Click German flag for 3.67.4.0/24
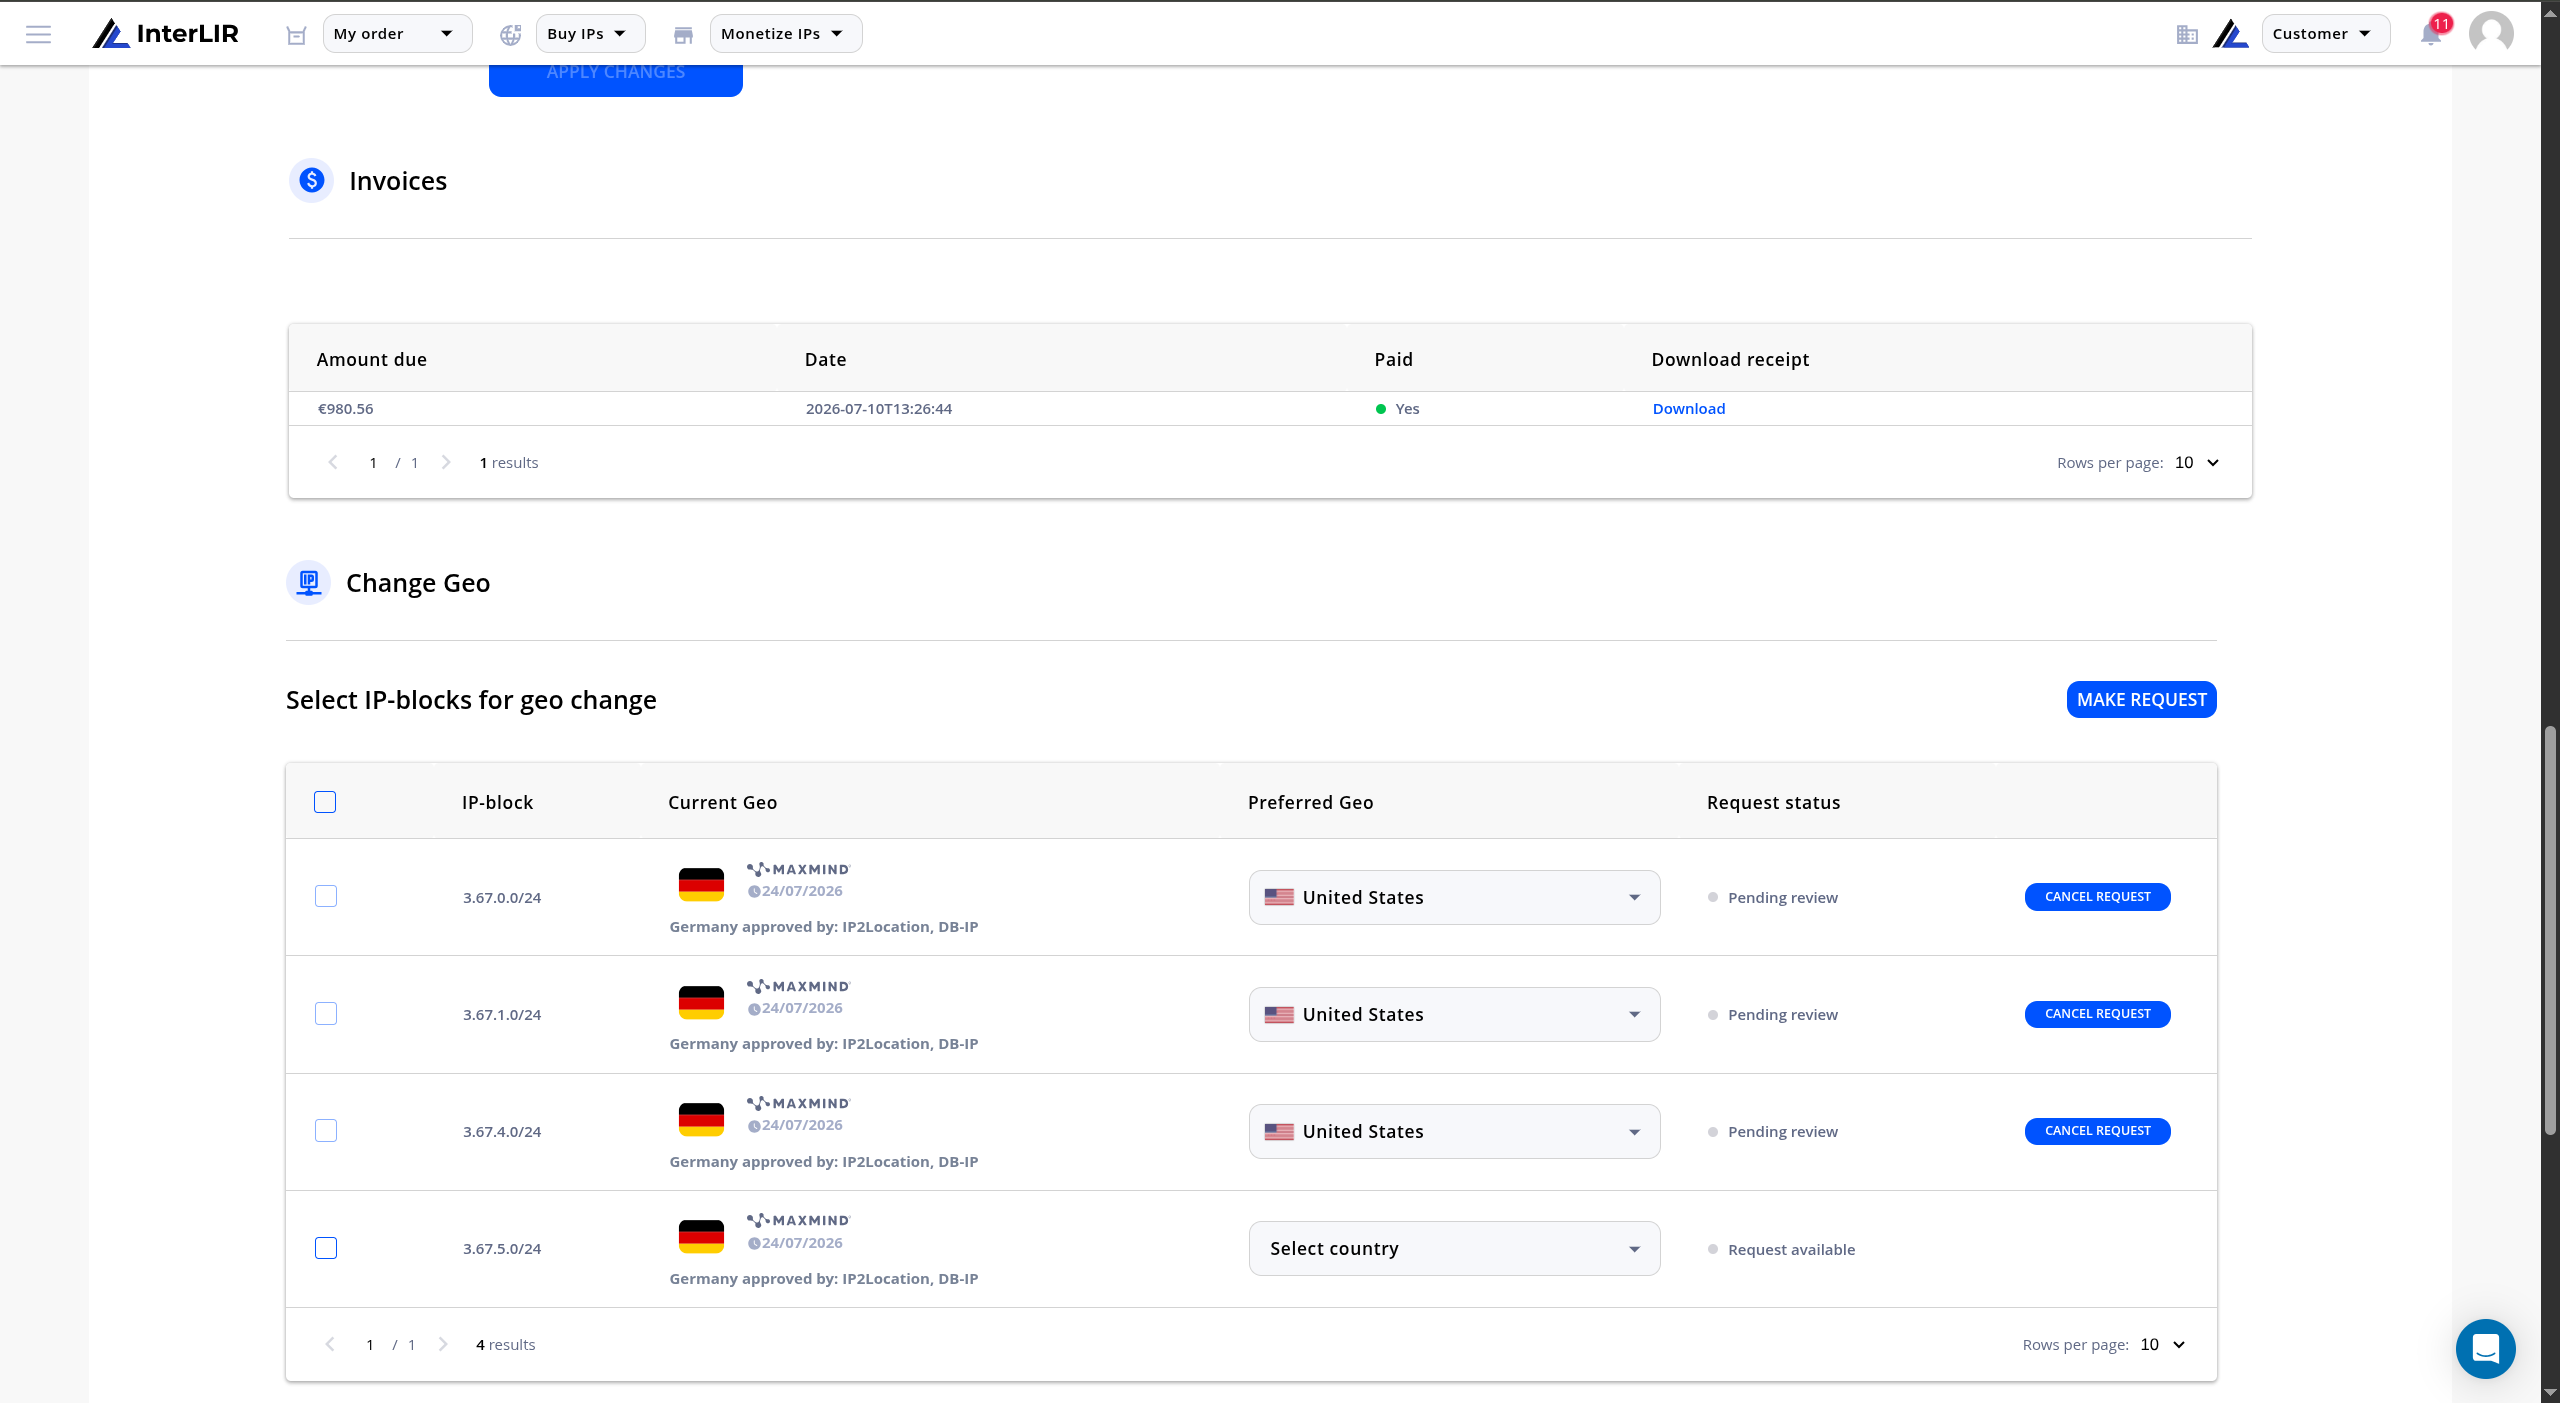This screenshot has height=1403, width=2560. click(701, 1118)
